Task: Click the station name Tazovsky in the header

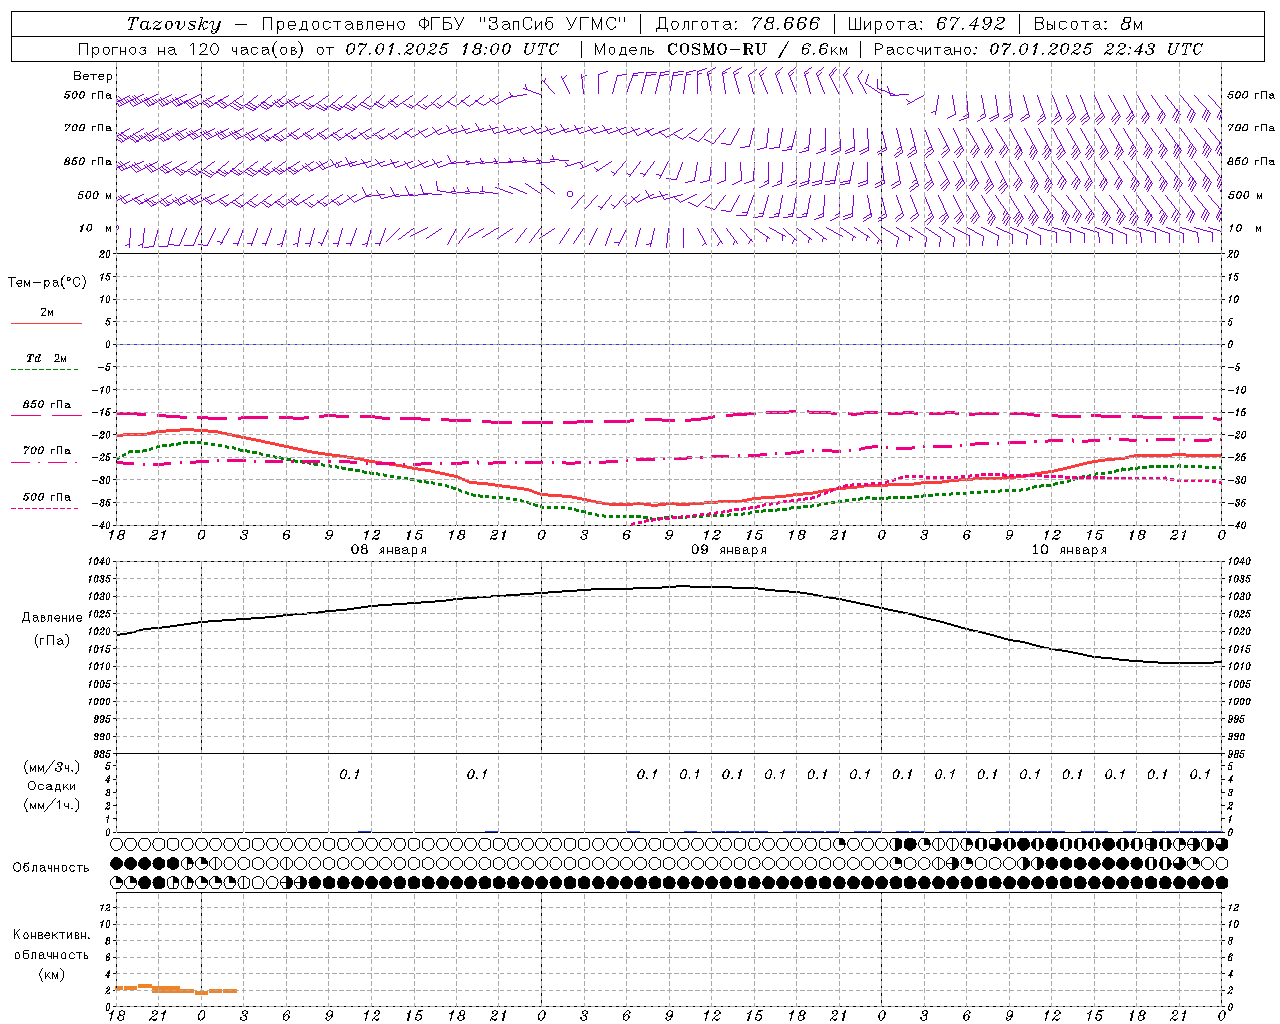Action: pos(174,24)
